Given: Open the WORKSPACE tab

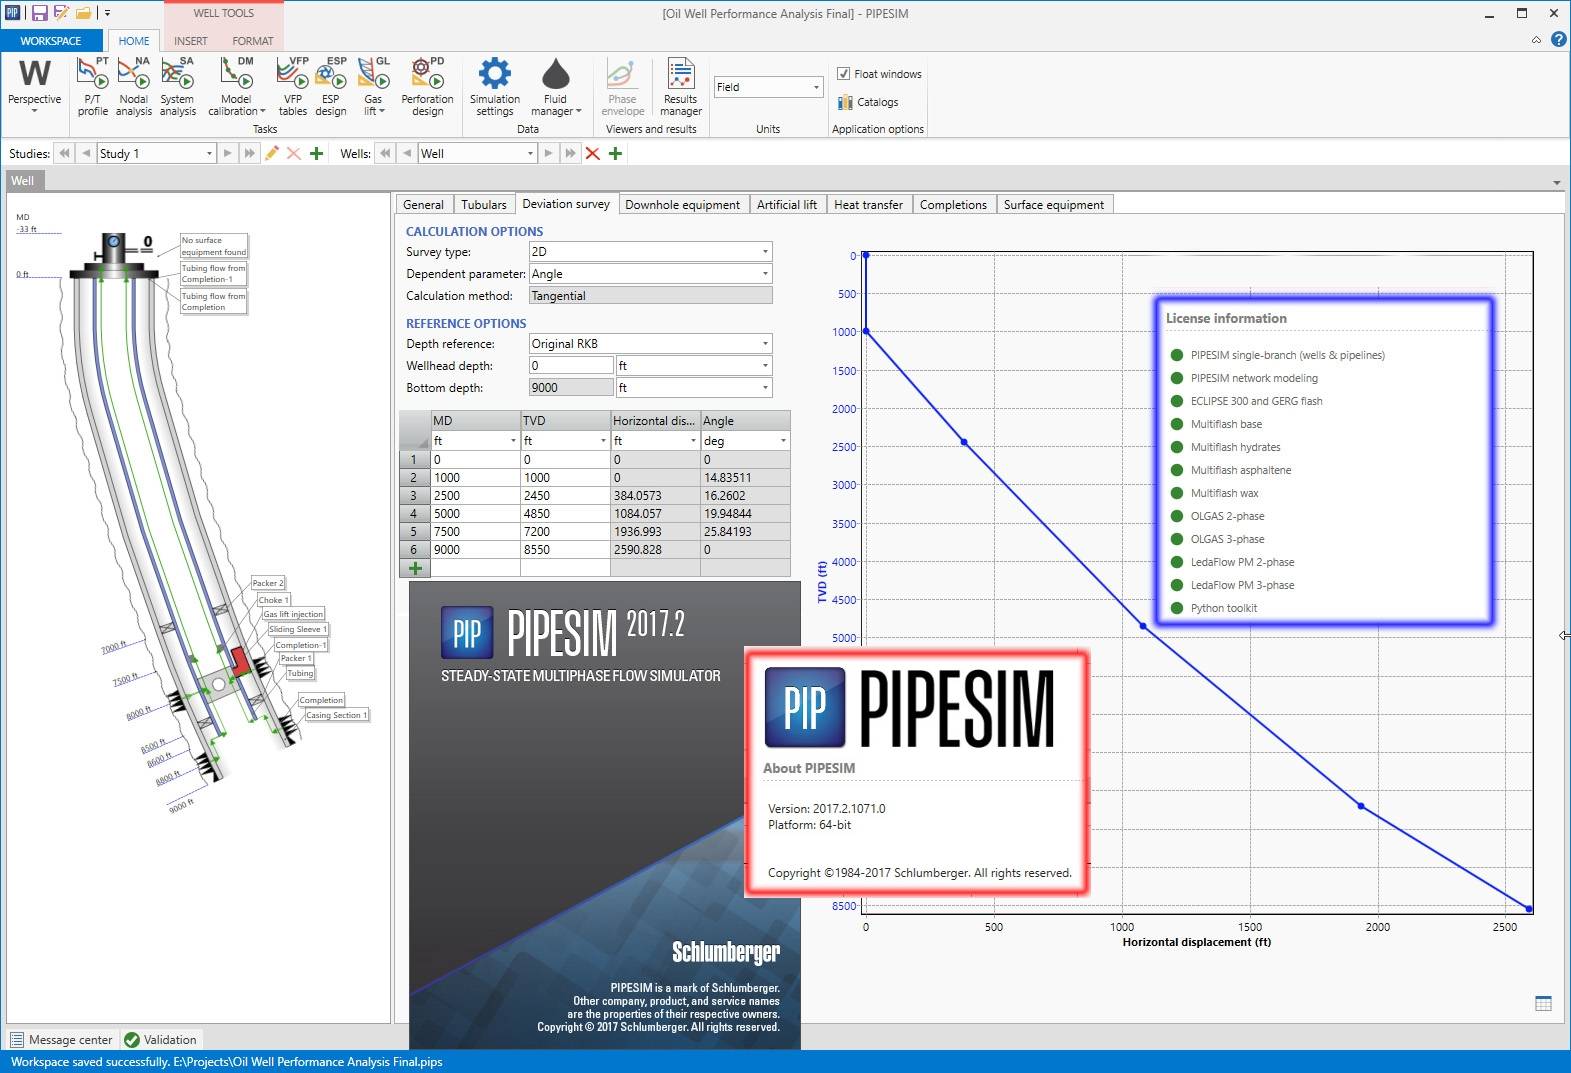Looking at the screenshot, I should (51, 41).
